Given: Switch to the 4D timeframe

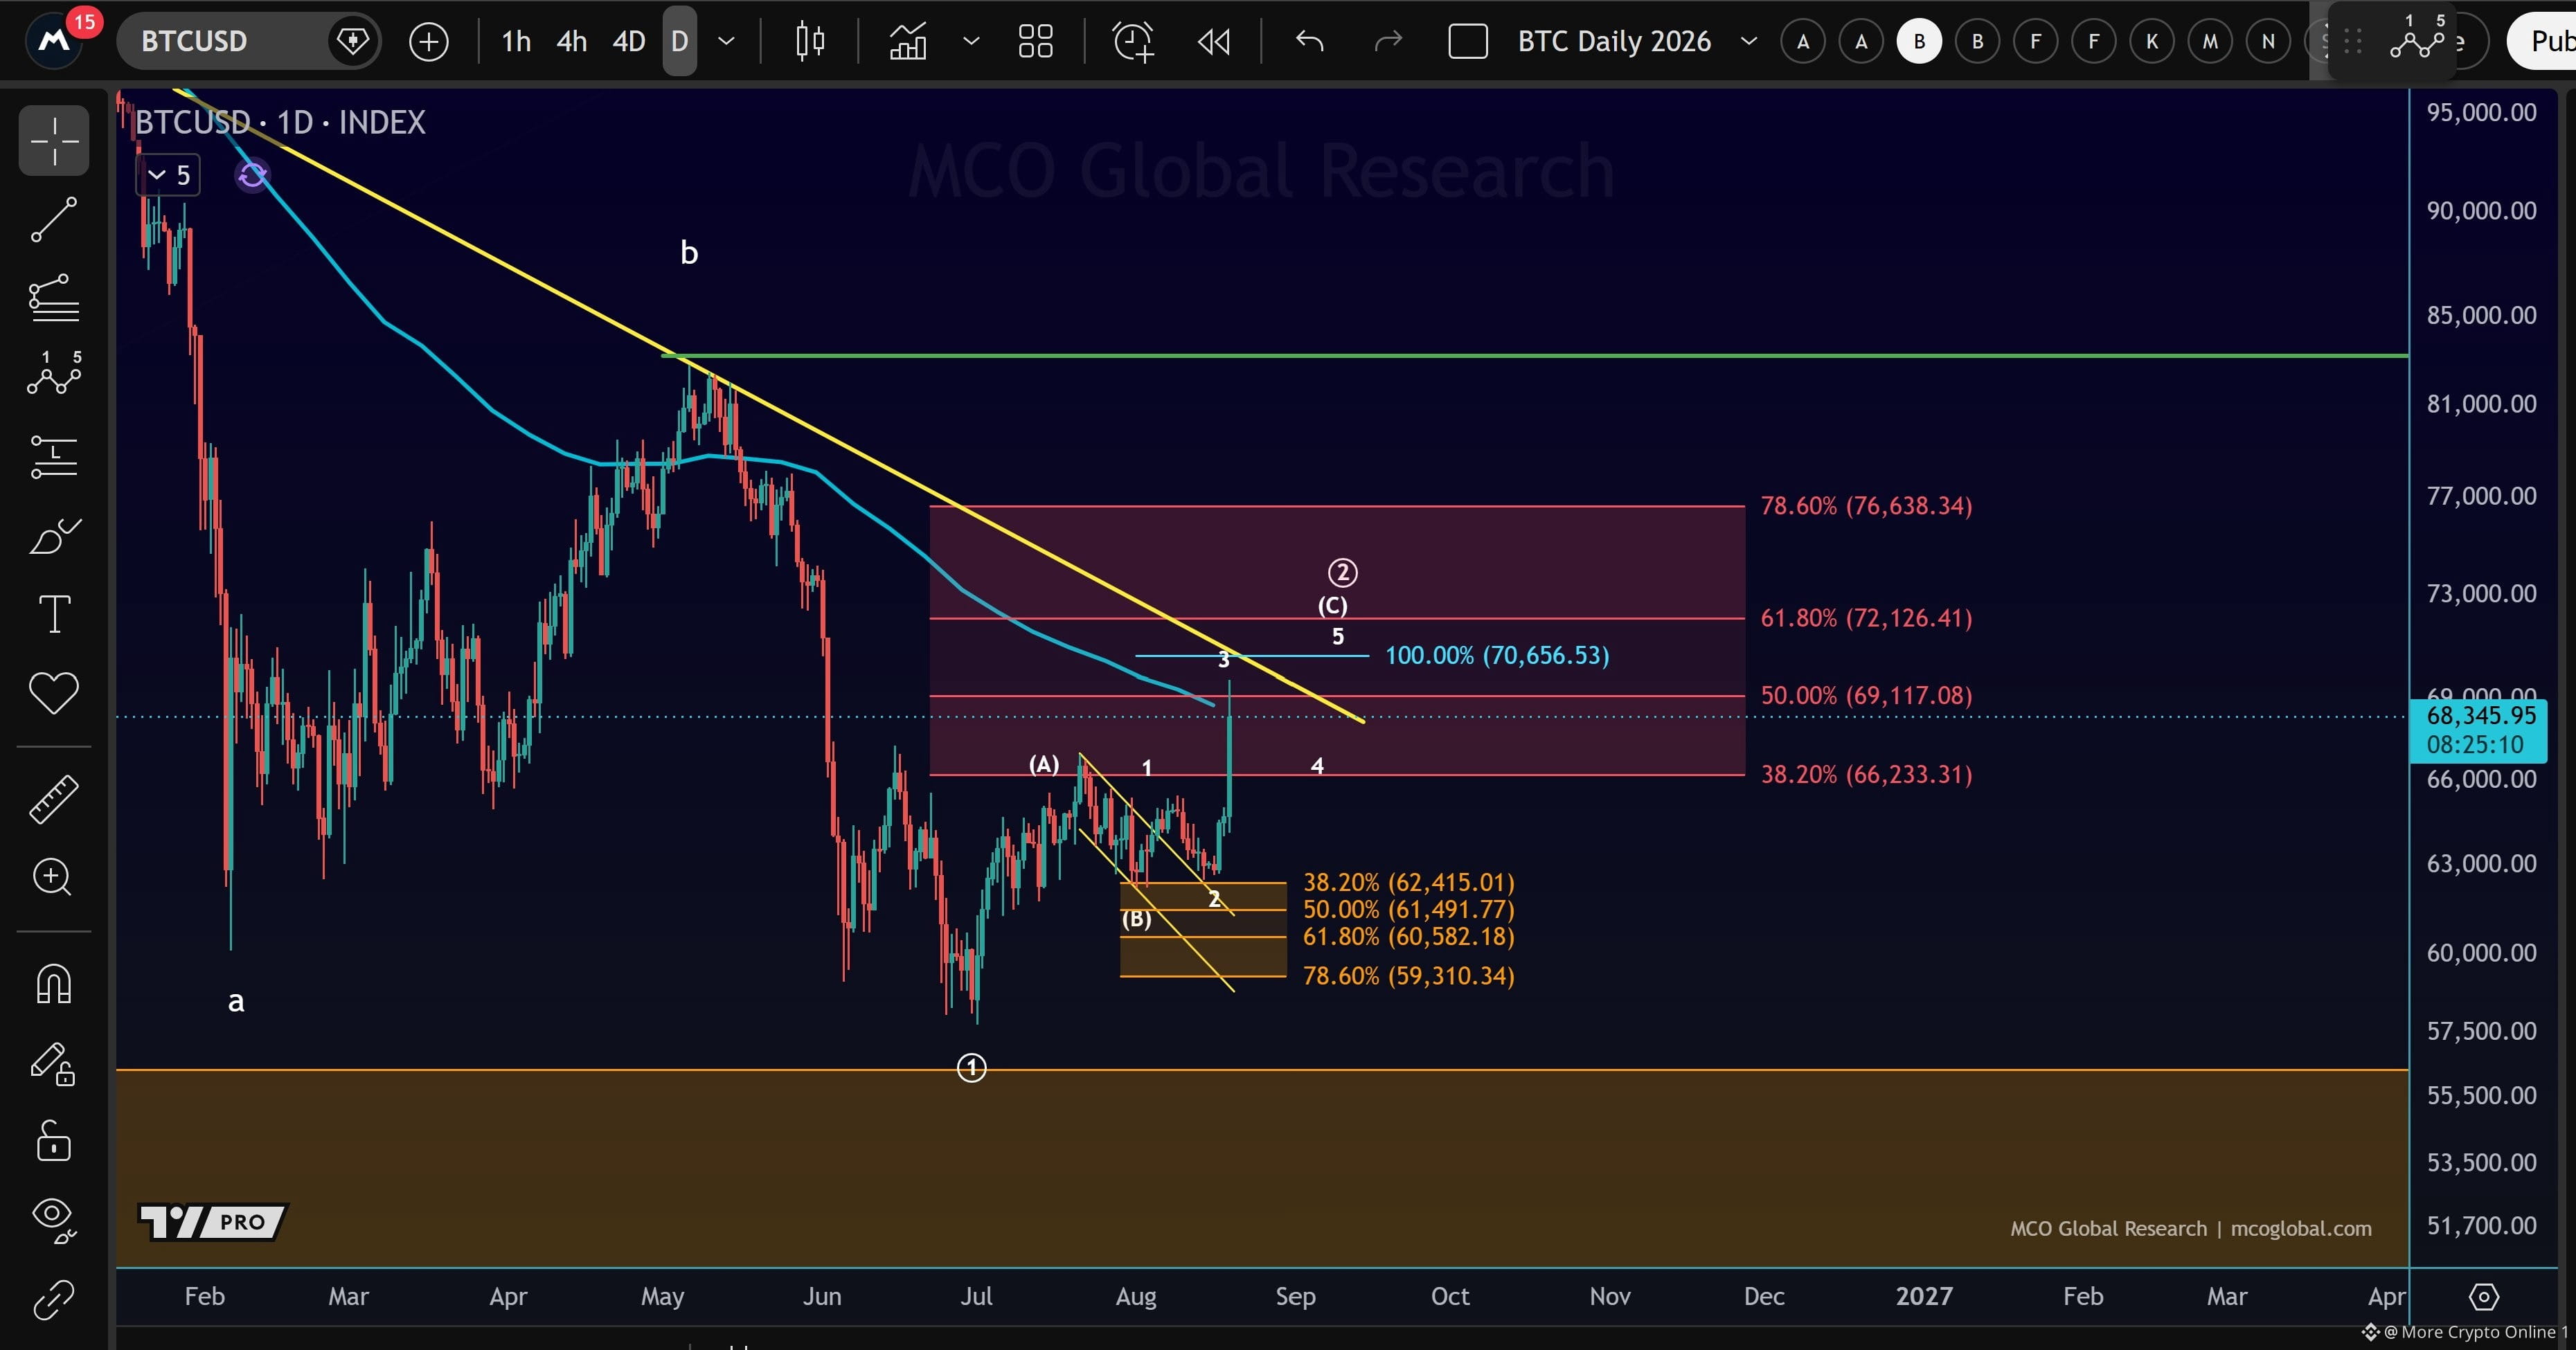Looking at the screenshot, I should [629, 41].
